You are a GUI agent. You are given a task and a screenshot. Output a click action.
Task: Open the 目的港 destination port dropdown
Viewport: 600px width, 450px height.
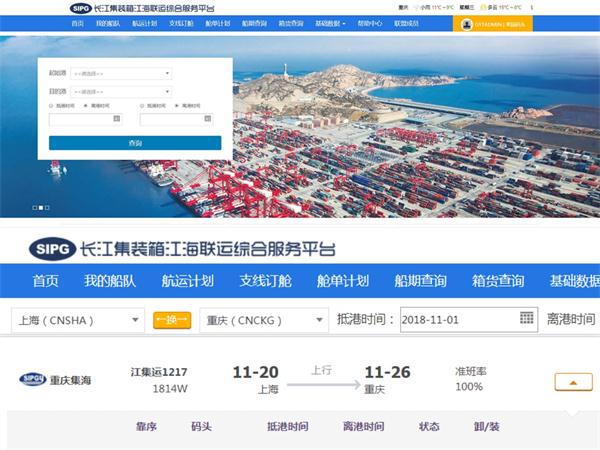tap(120, 91)
